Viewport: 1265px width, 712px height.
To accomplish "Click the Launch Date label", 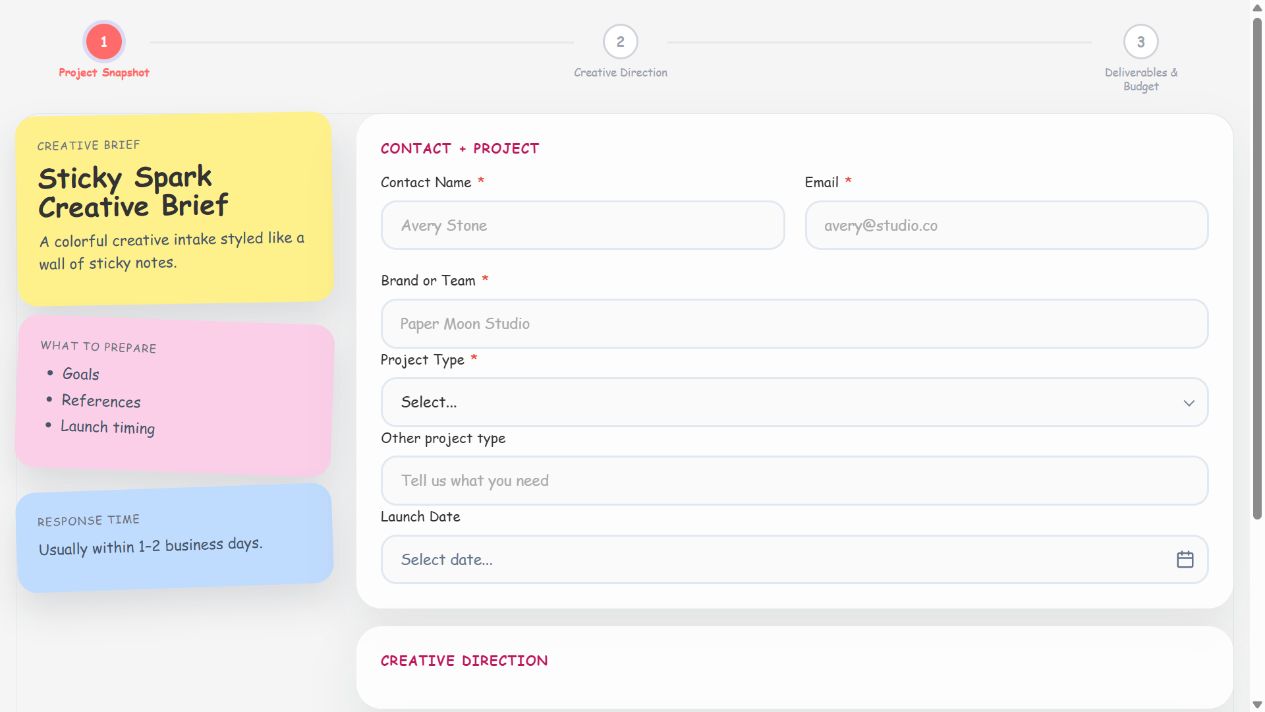I will tap(420, 516).
